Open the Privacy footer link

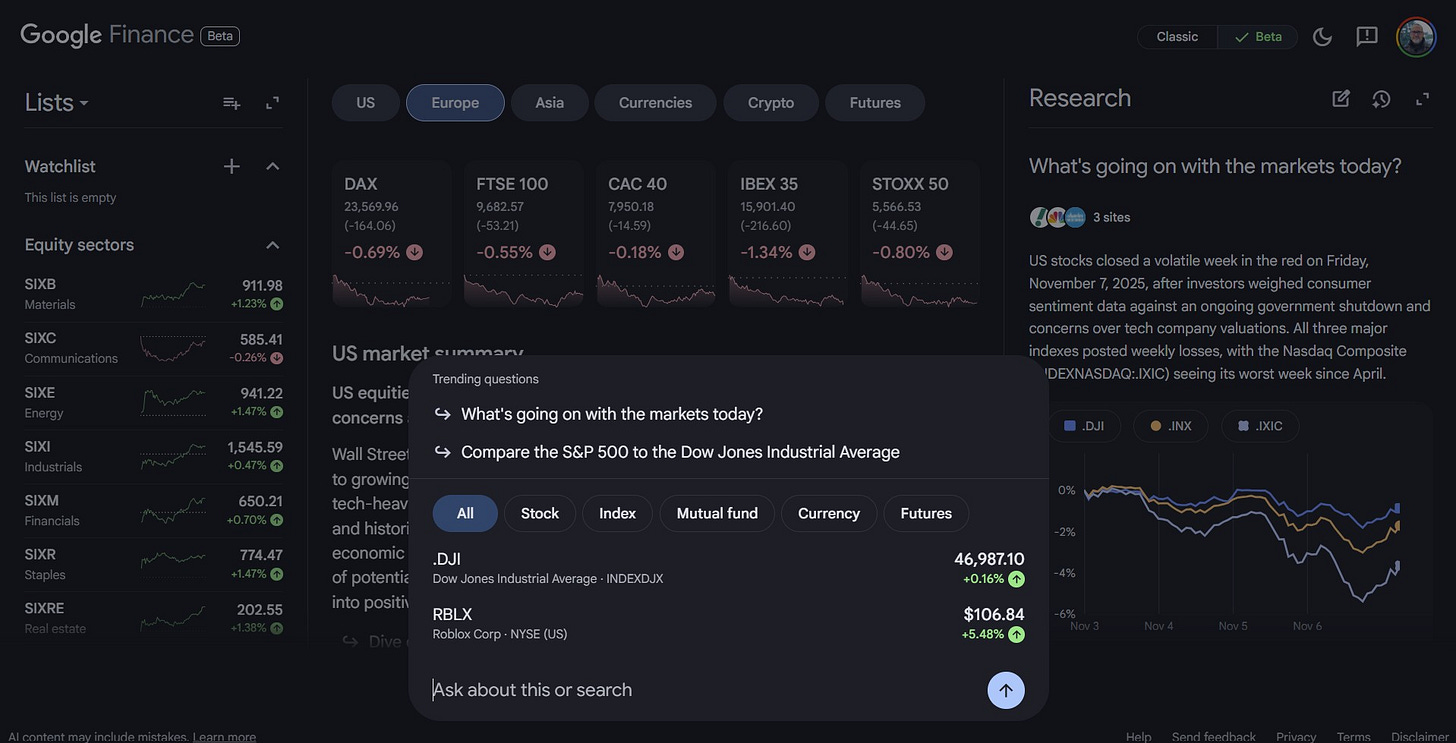(1296, 737)
